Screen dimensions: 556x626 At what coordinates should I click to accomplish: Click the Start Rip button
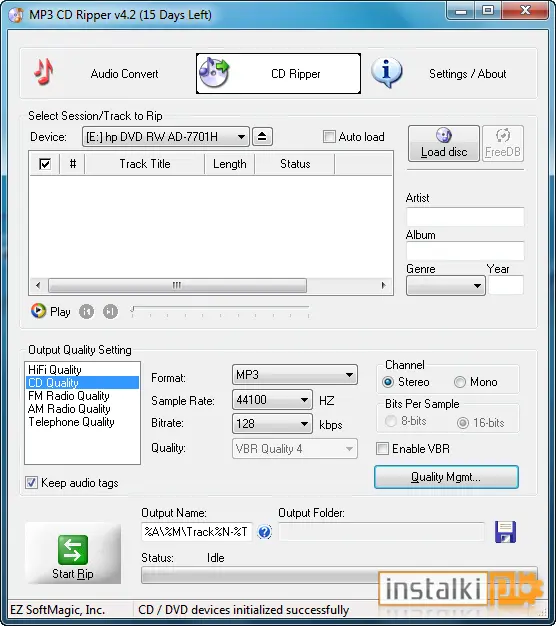click(x=73, y=553)
